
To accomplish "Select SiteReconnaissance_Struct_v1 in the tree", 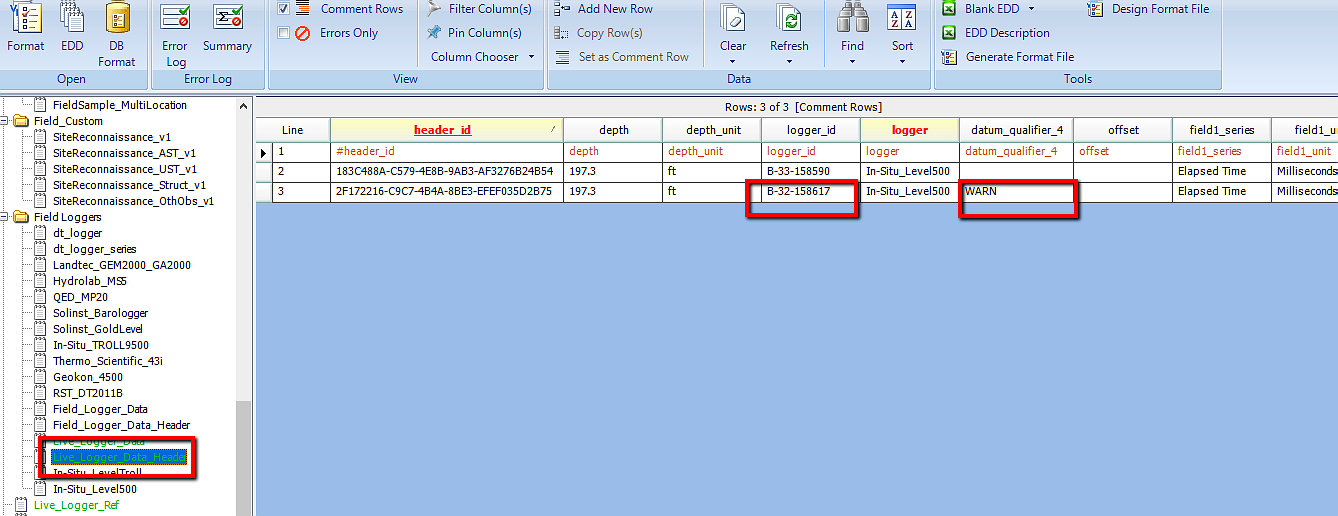I will click(129, 185).
